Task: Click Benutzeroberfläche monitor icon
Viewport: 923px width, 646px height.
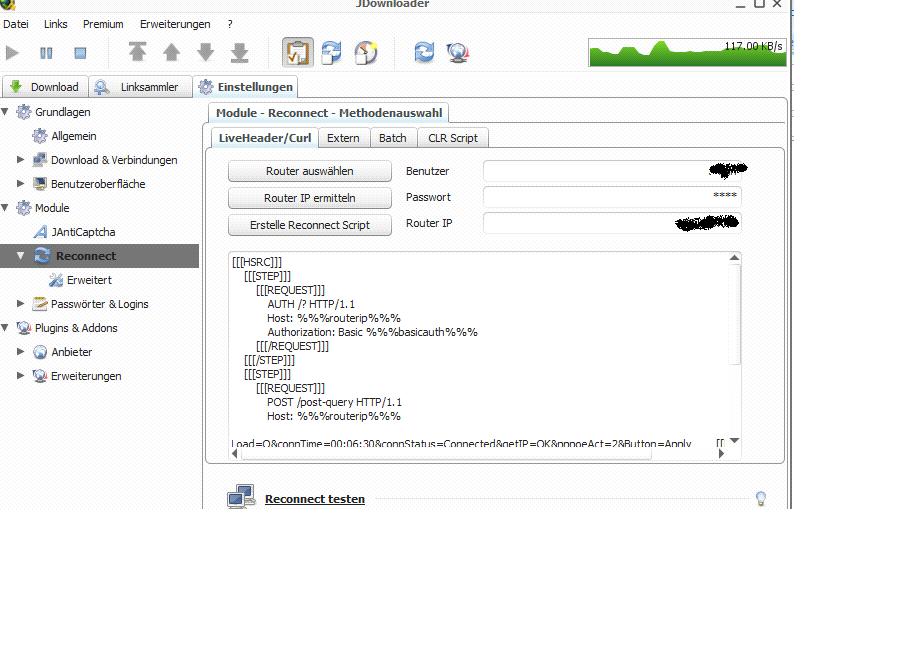Action: coord(39,184)
